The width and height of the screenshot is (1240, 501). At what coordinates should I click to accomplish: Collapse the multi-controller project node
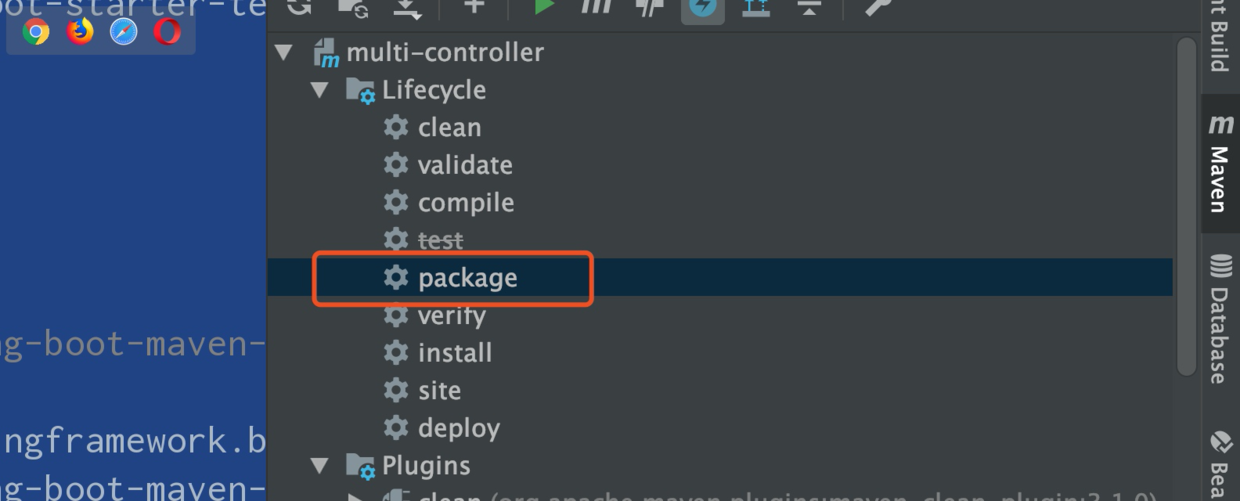pyautogui.click(x=285, y=52)
